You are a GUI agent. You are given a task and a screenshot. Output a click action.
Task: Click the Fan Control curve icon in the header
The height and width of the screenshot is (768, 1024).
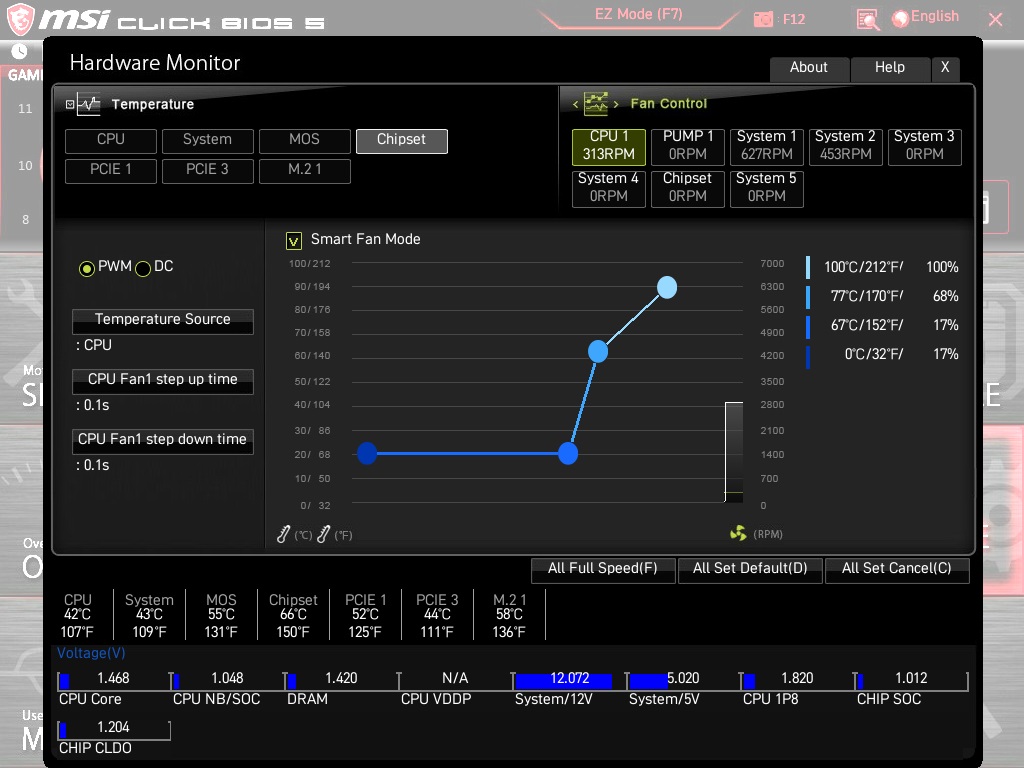[596, 103]
